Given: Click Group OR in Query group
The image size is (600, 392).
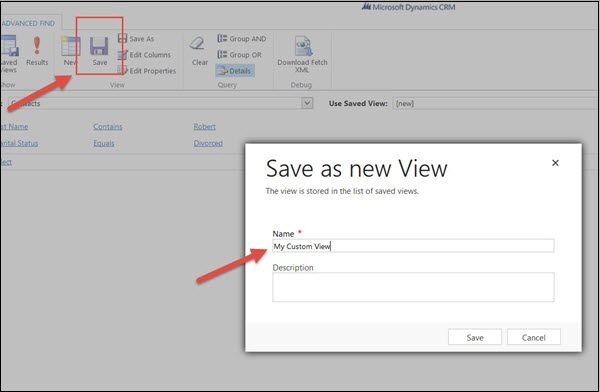Looking at the screenshot, I should tap(240, 55).
